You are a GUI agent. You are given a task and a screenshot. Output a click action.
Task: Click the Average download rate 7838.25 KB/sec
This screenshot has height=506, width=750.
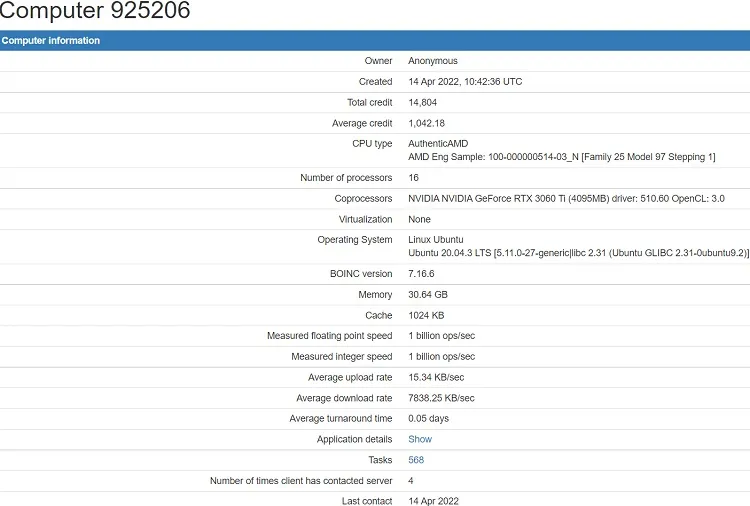441,398
